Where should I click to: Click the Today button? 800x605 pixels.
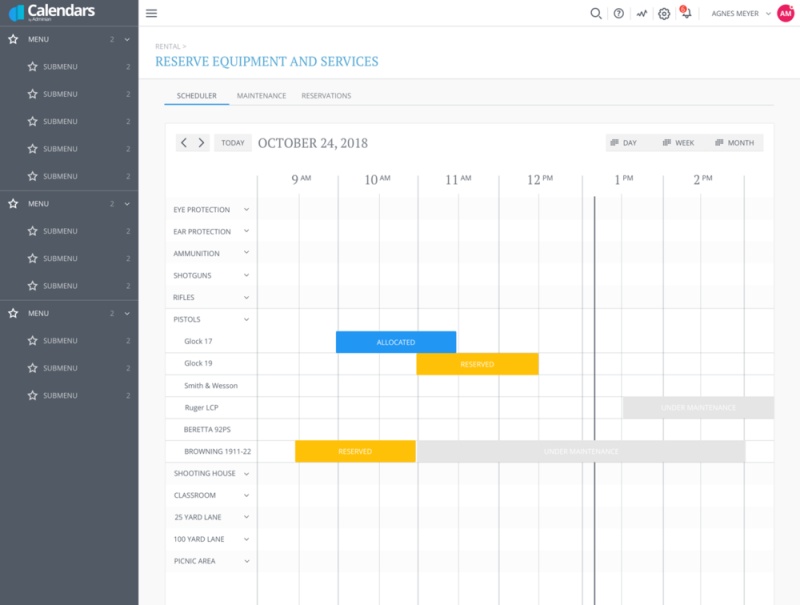(233, 143)
